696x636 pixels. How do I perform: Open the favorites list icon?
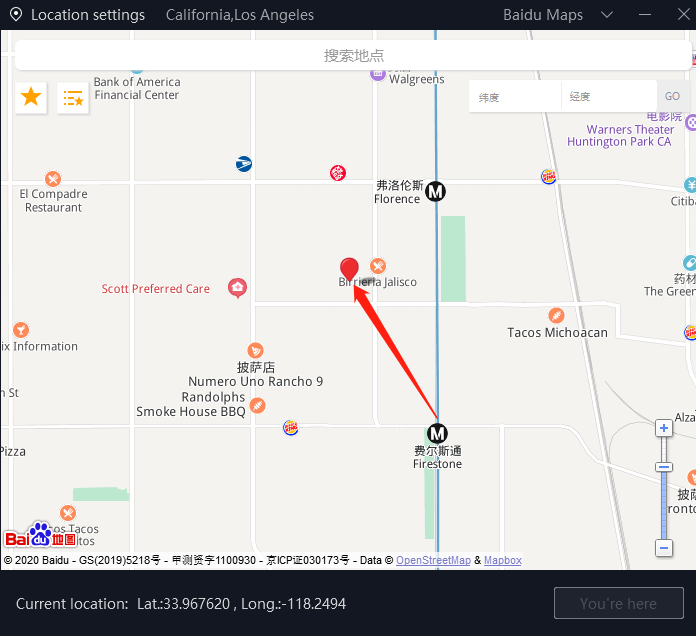(73, 98)
